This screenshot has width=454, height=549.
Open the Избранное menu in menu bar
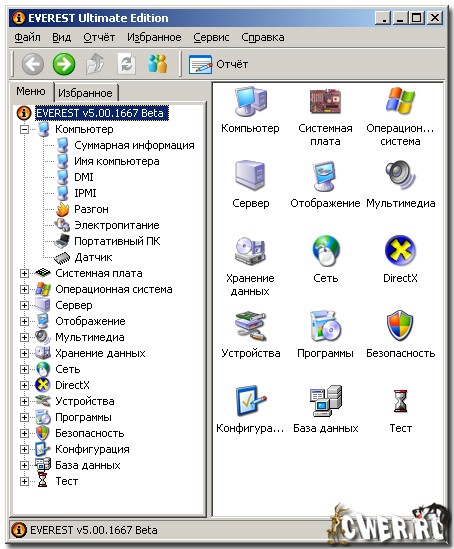click(154, 37)
